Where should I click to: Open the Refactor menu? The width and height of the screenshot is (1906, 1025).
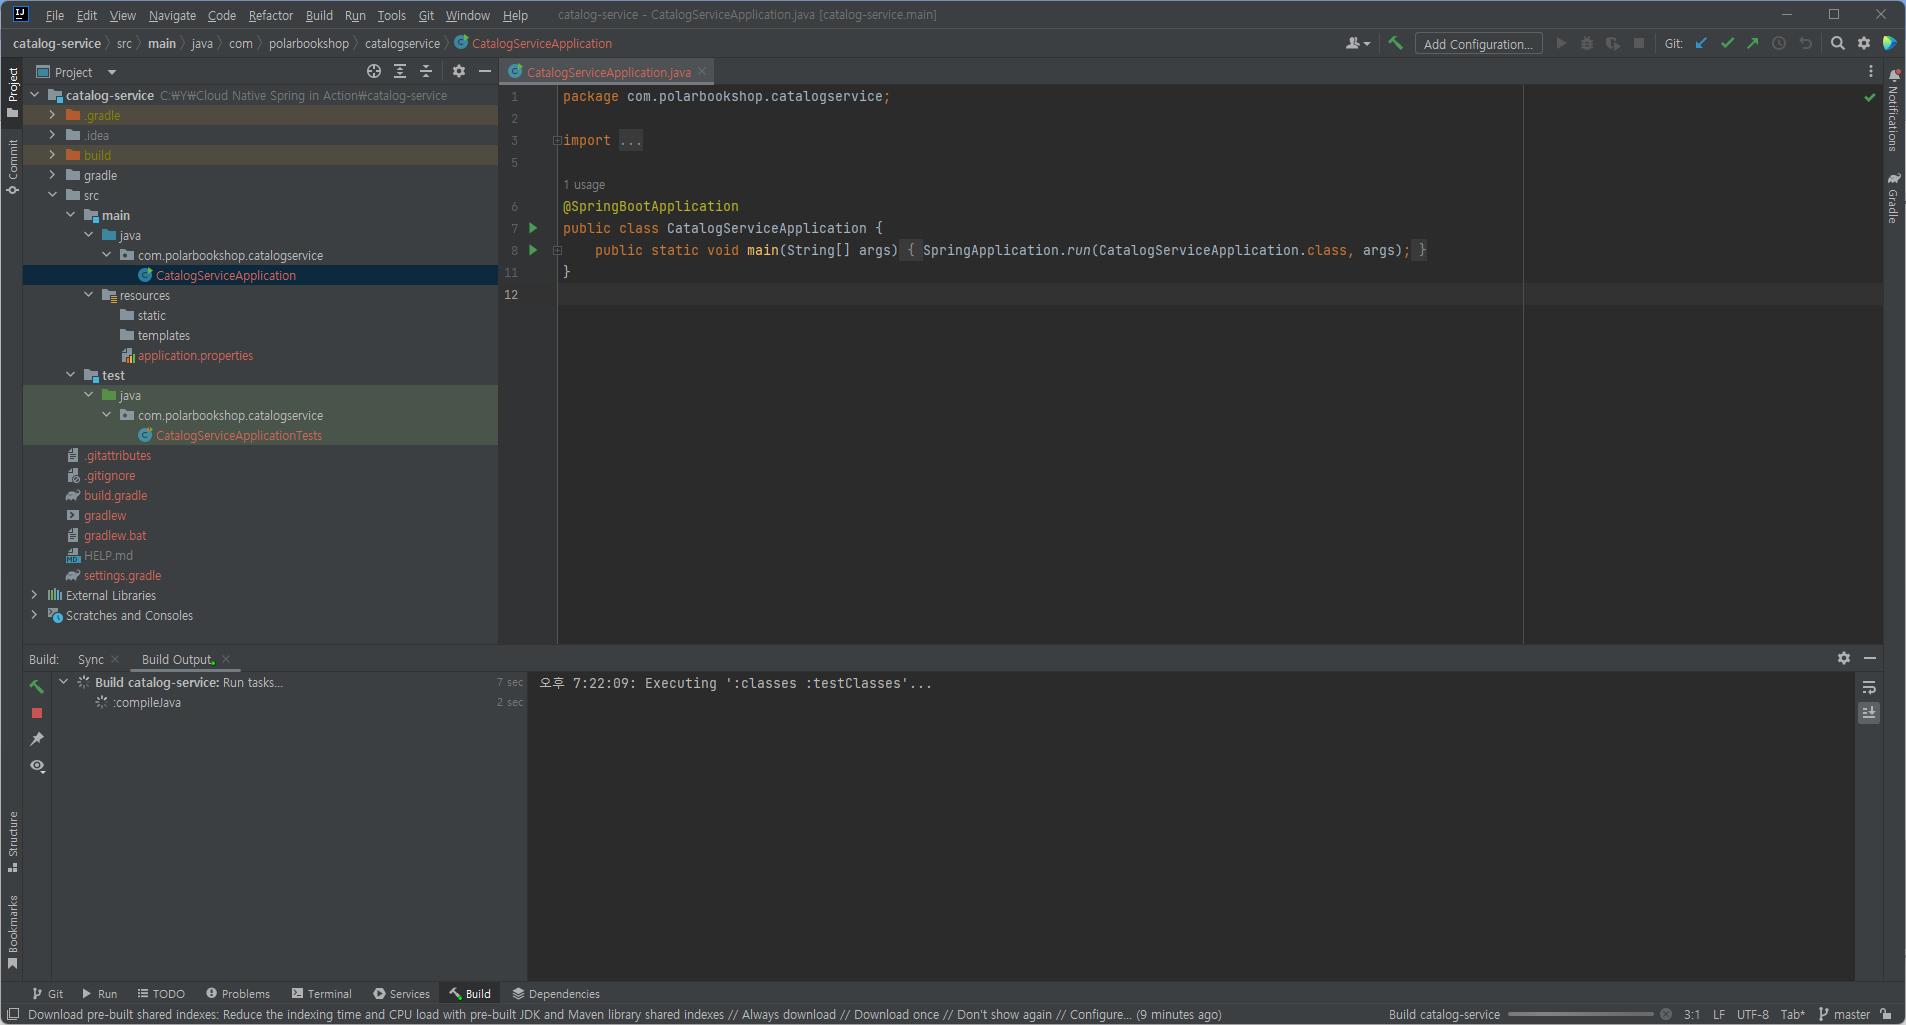[271, 15]
